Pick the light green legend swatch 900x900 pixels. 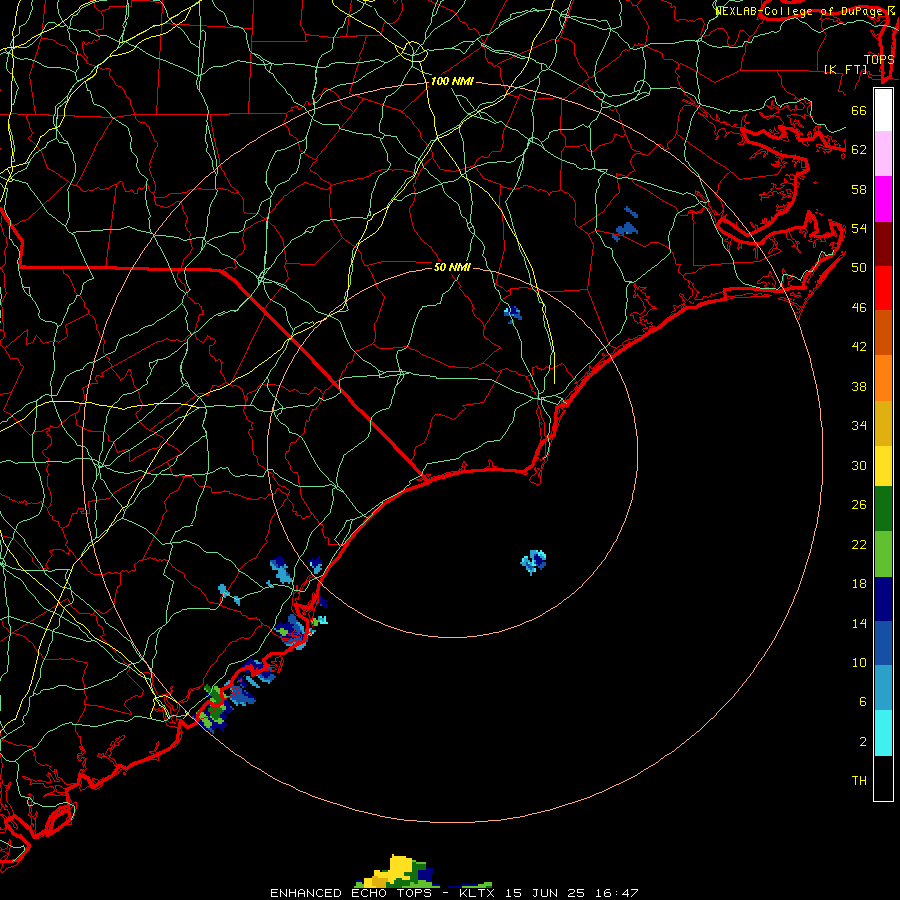pos(883,554)
